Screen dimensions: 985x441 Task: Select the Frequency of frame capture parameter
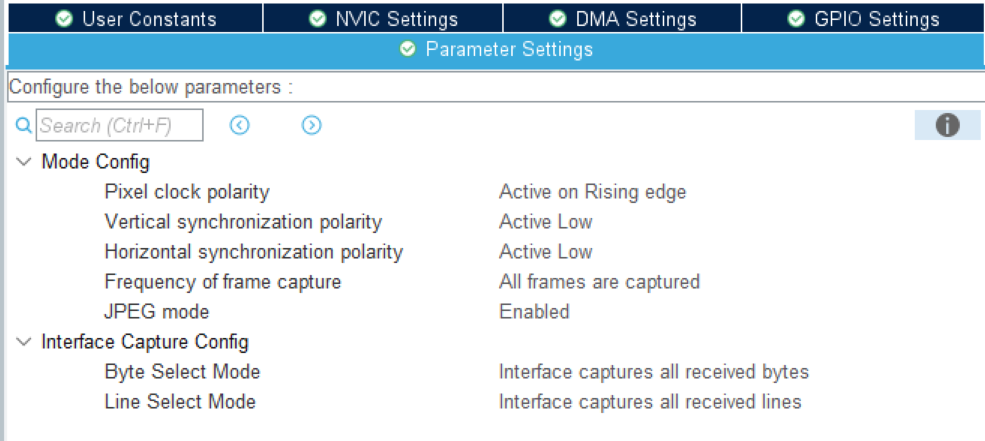tap(222, 282)
